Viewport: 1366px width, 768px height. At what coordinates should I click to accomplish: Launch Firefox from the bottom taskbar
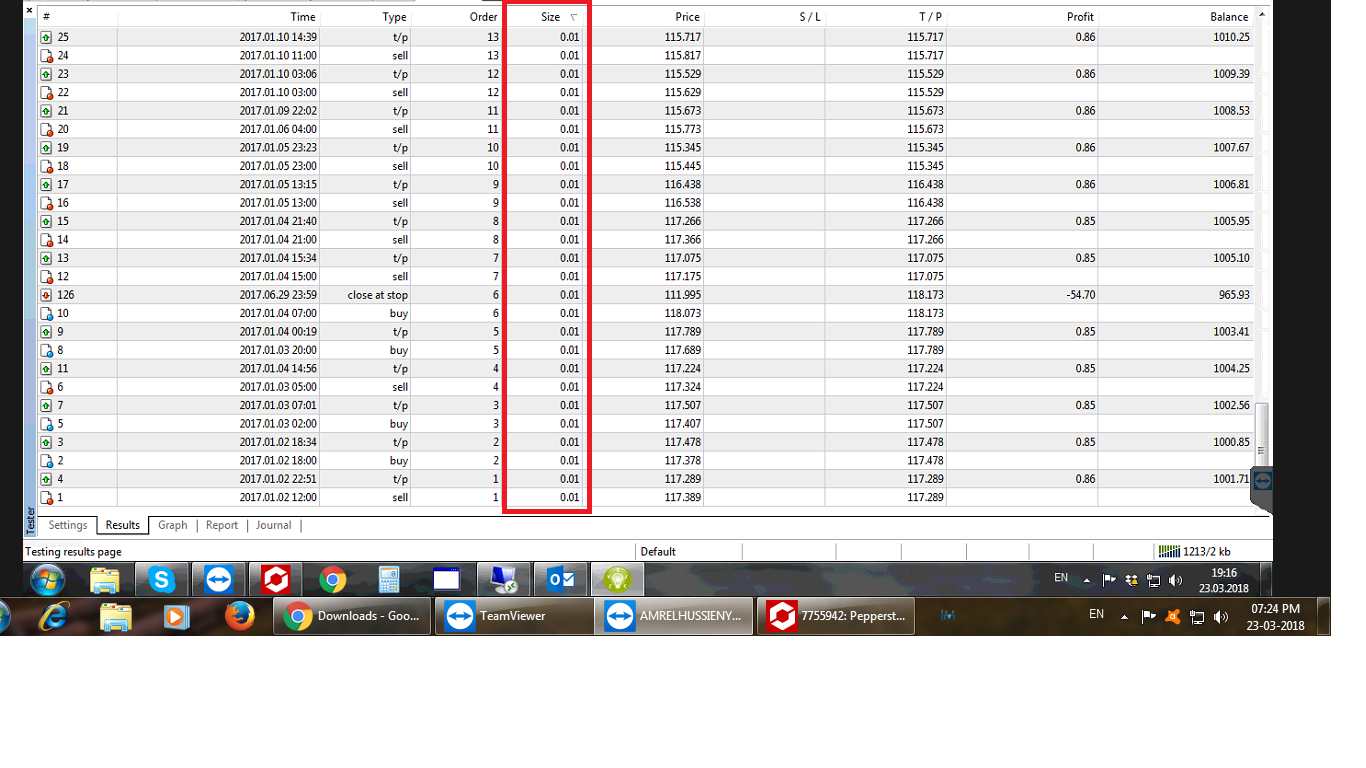239,616
